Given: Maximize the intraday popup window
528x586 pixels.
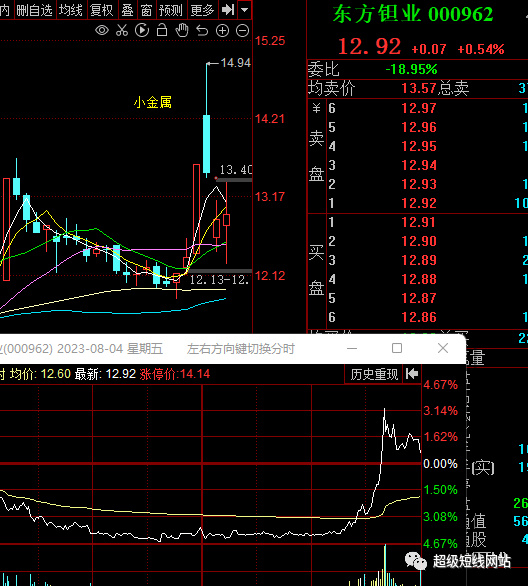Looking at the screenshot, I should pyautogui.click(x=397, y=348).
